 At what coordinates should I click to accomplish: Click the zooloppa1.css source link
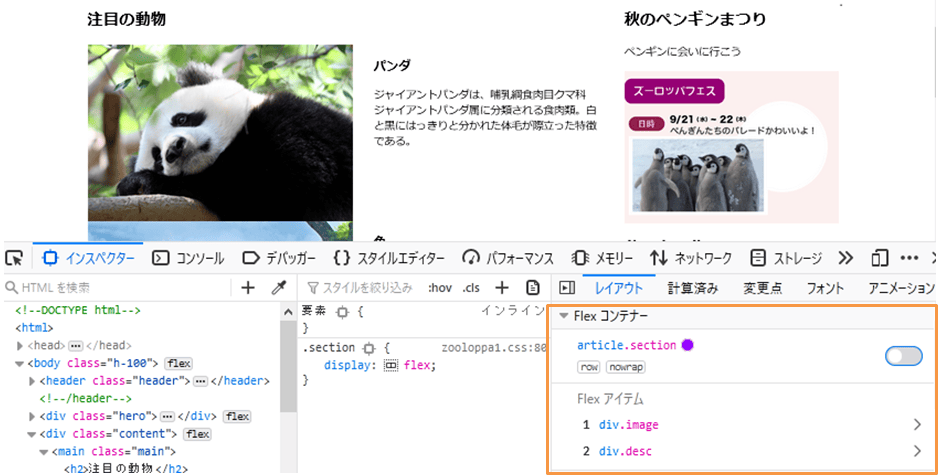[493, 348]
